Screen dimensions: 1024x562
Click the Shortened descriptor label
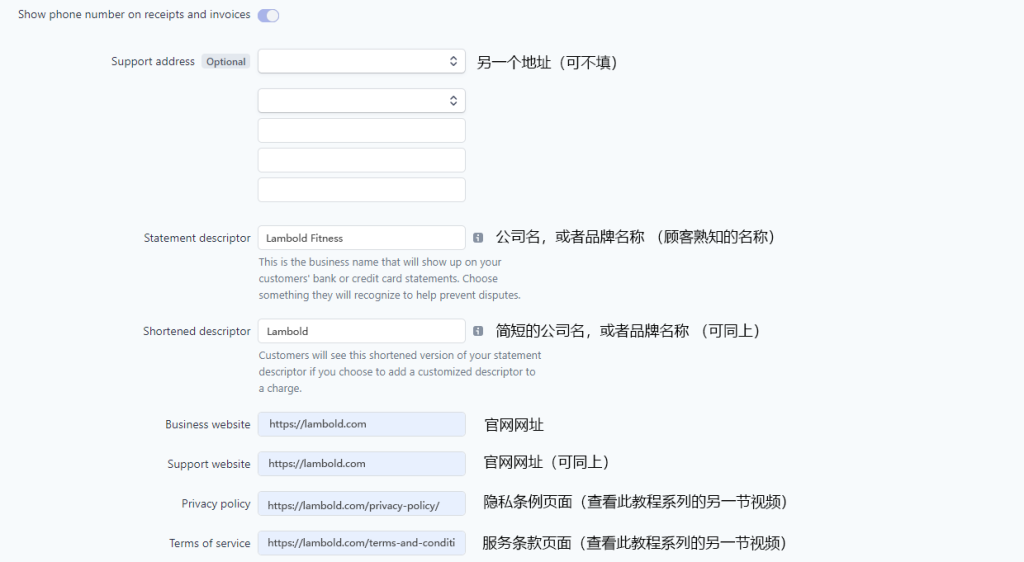197,331
